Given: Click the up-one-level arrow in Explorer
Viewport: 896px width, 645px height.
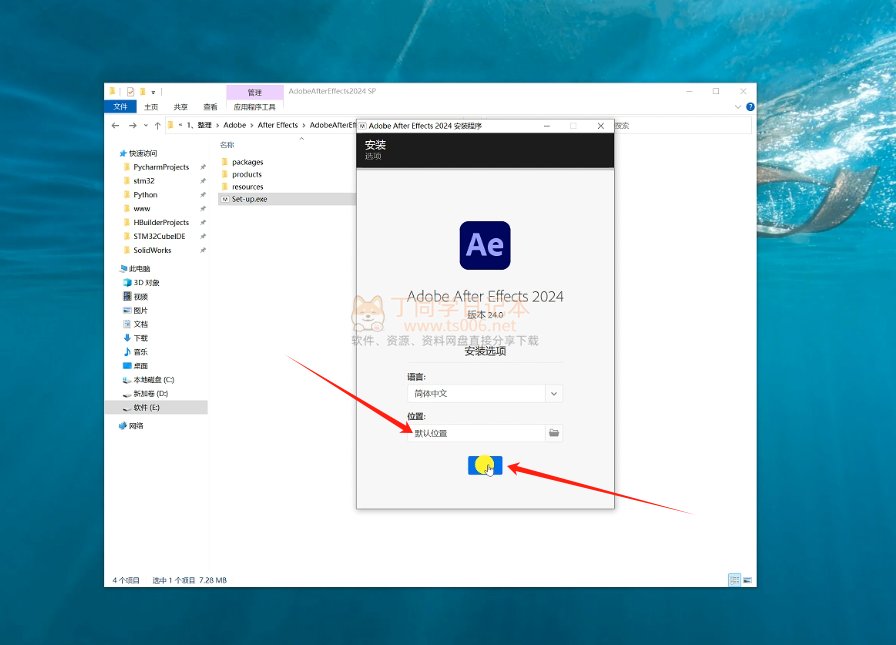Looking at the screenshot, I should coord(157,125).
